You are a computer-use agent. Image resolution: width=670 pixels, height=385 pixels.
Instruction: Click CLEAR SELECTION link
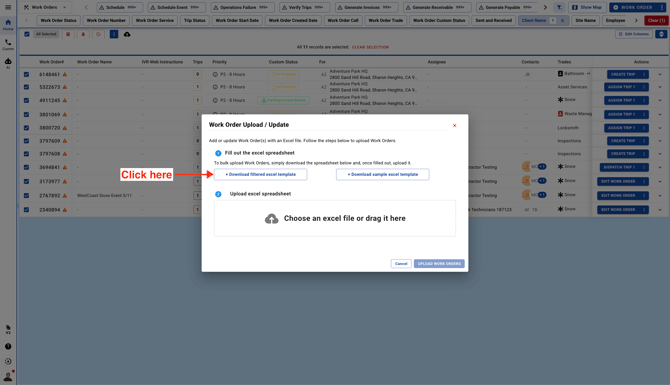point(370,47)
